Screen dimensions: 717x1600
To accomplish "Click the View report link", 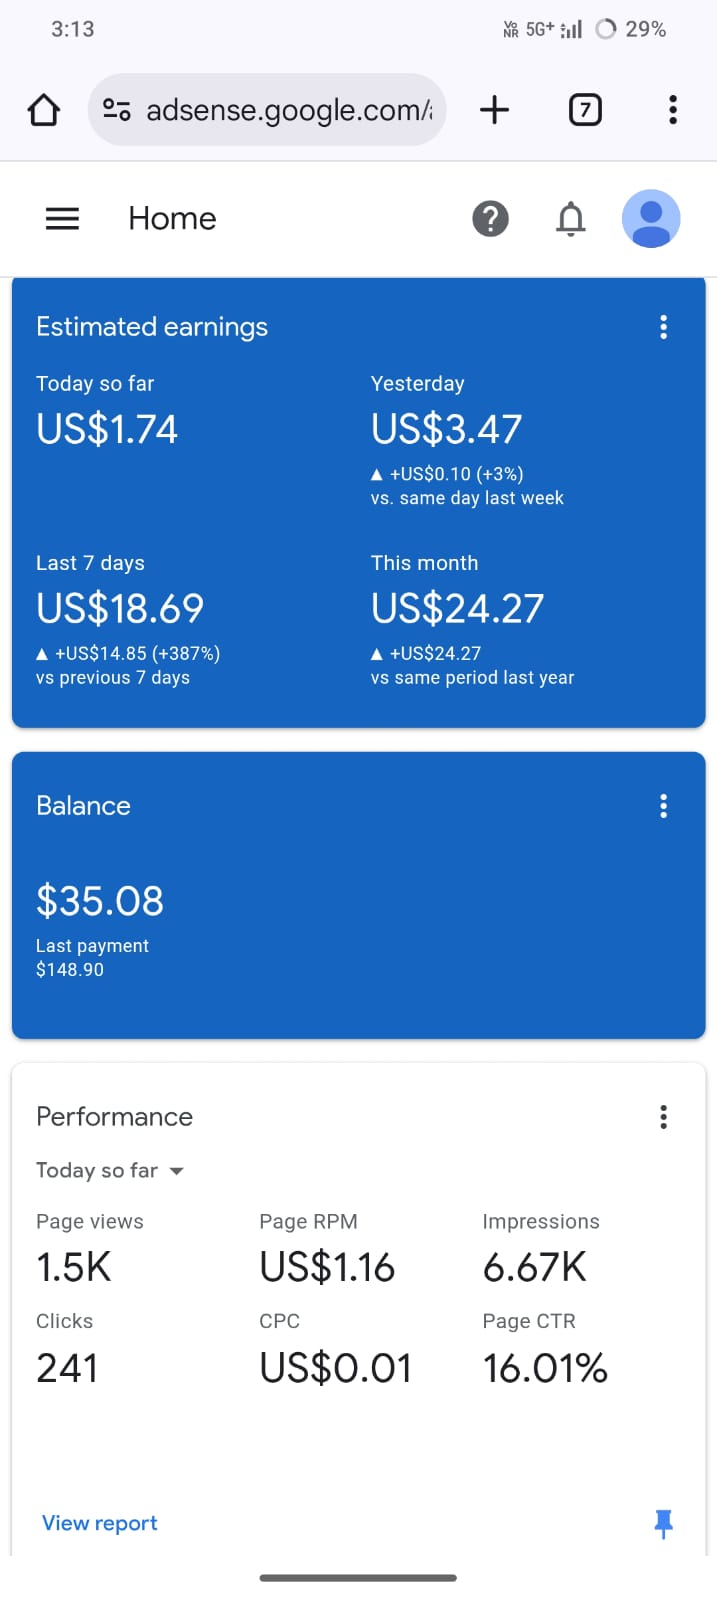I will click(x=100, y=1523).
